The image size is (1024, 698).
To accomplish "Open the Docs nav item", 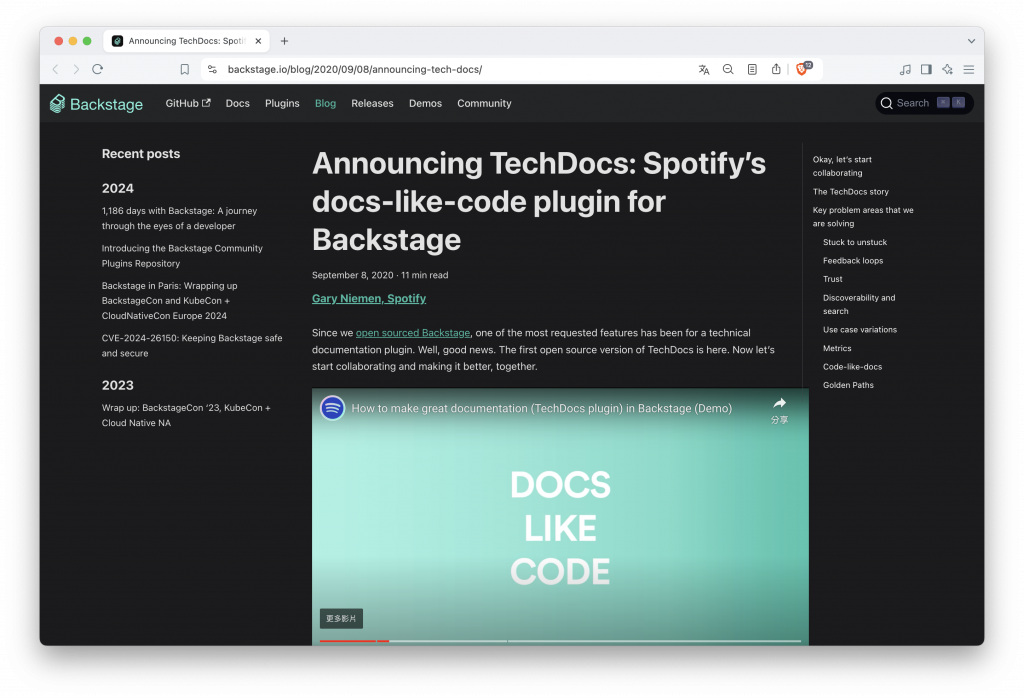I will pyautogui.click(x=238, y=103).
